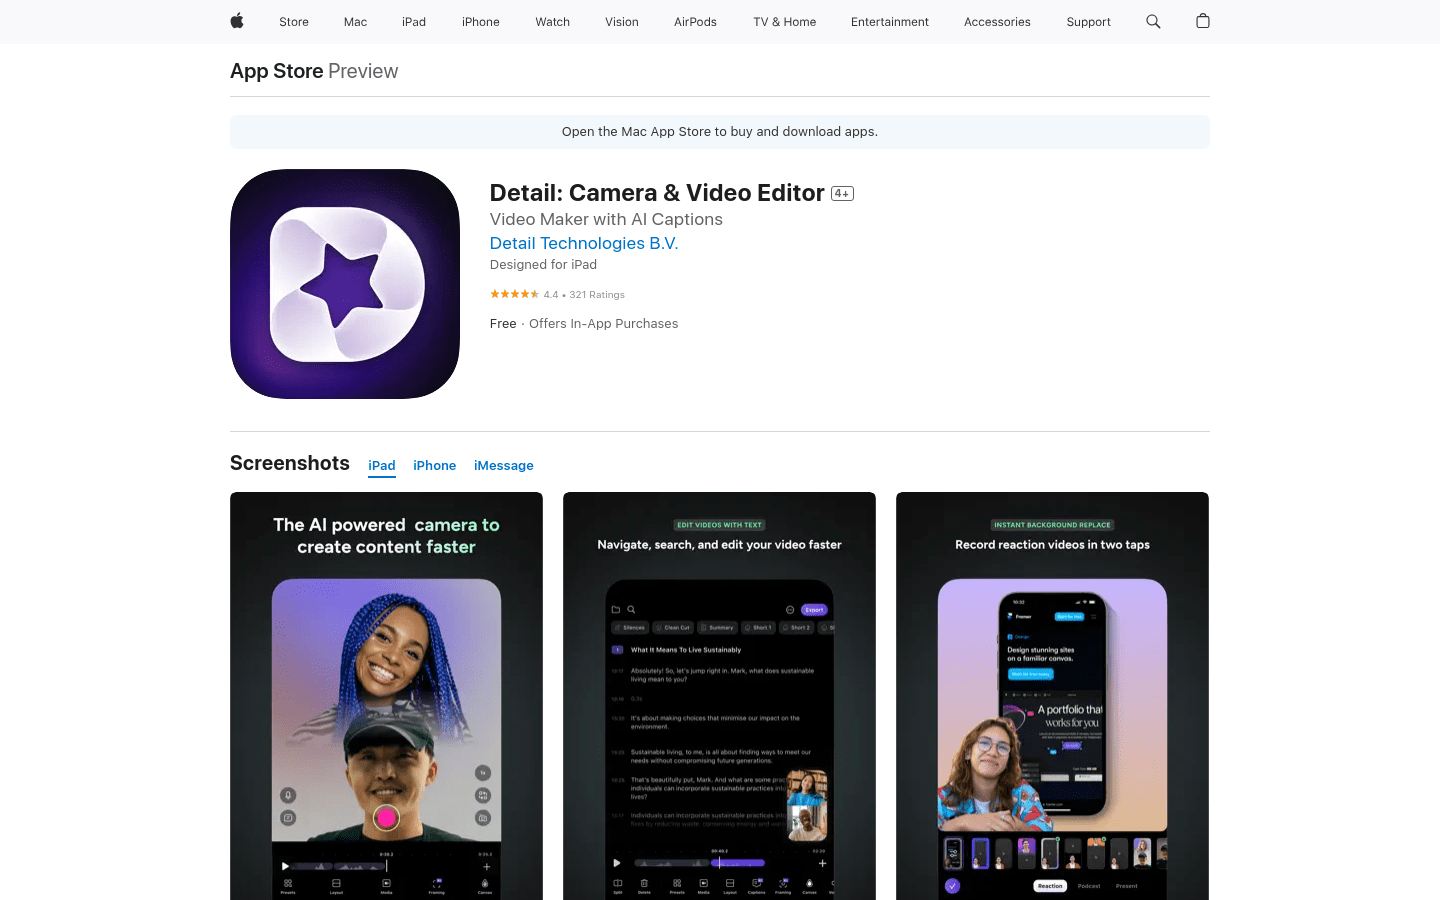Open the Accessories menu
Viewport: 1440px width, 900px height.
[997, 22]
